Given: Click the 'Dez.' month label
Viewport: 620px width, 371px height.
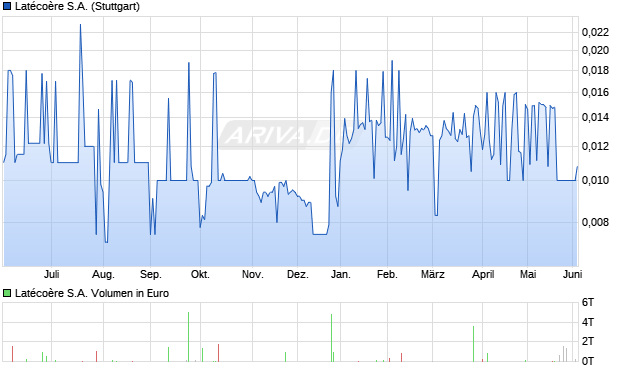Looking at the screenshot, I should 298,274.
